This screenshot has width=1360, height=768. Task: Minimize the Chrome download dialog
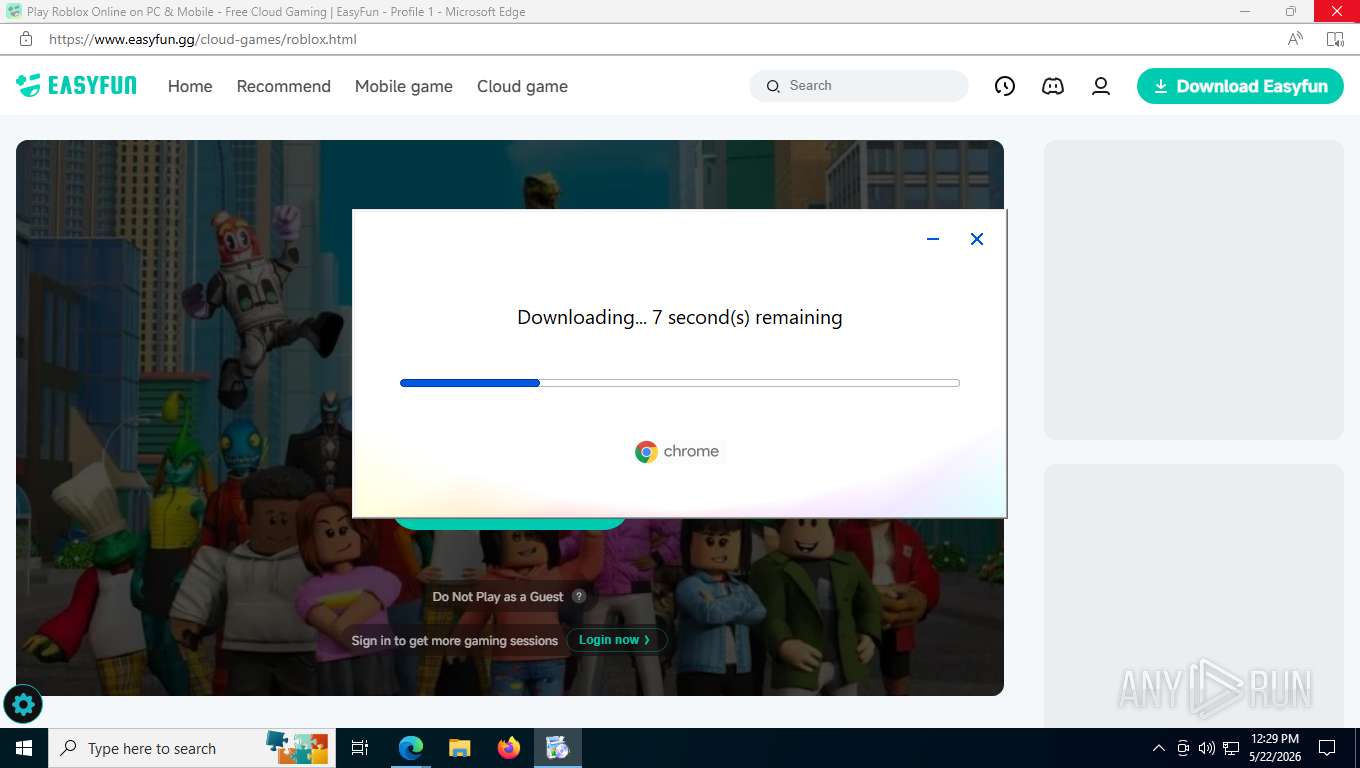(933, 239)
